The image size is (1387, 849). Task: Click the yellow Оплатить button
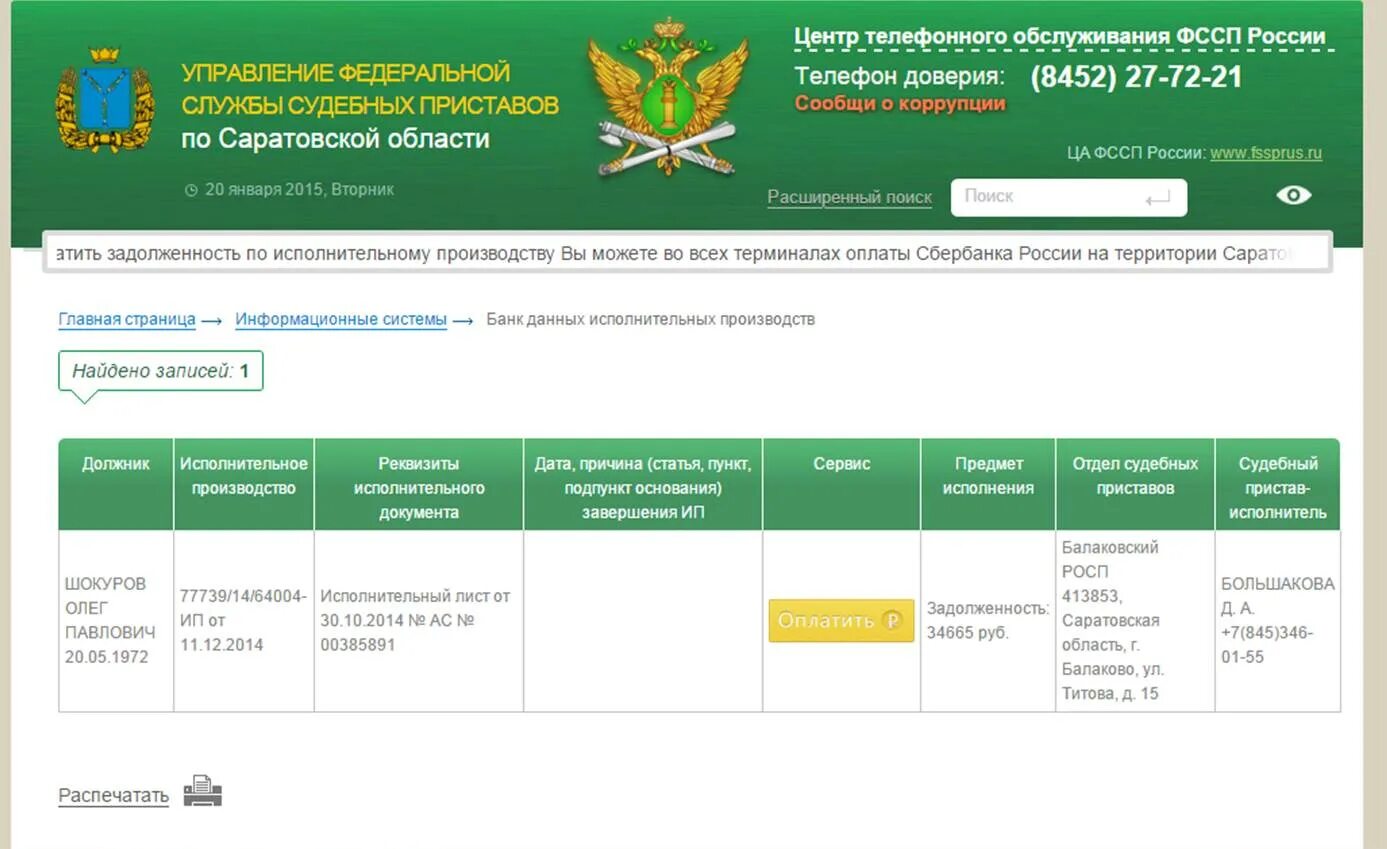click(x=841, y=620)
